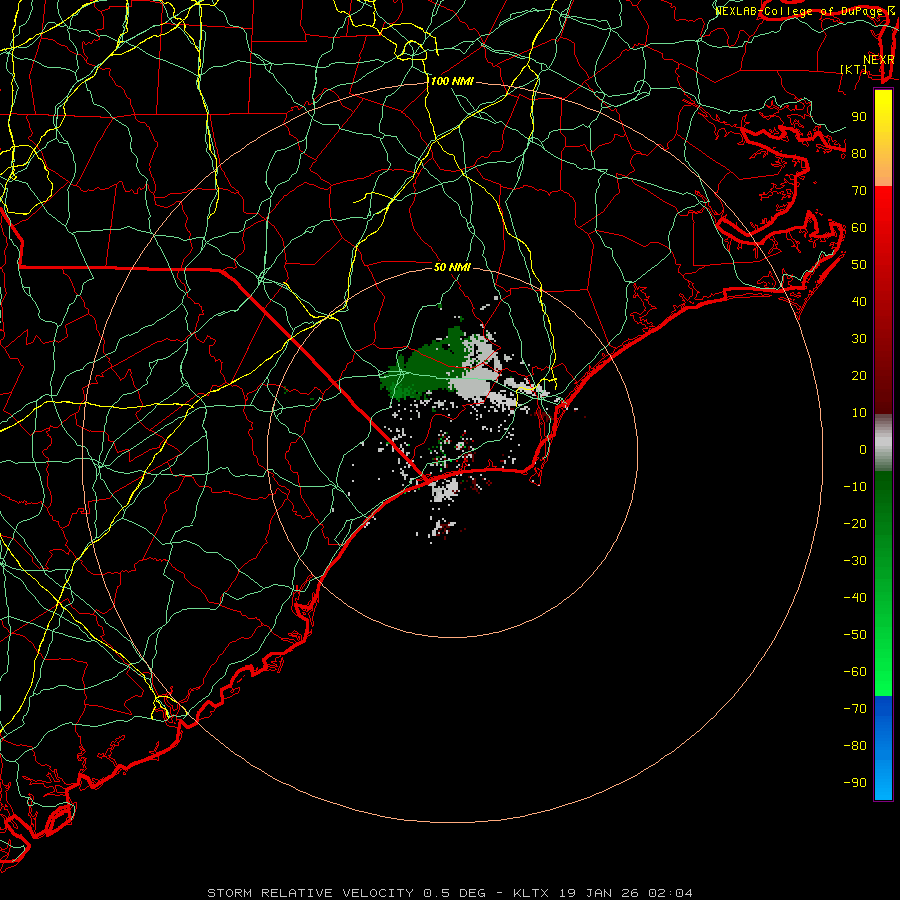The width and height of the screenshot is (900, 900).
Task: Click the 0 value on velocity scale
Action: 863,450
